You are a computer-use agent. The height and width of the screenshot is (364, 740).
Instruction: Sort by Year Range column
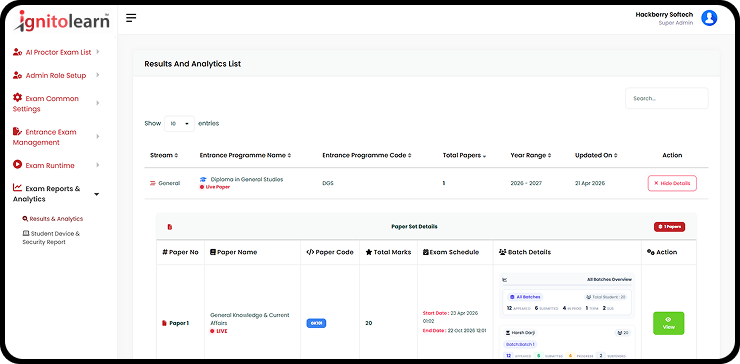point(531,155)
